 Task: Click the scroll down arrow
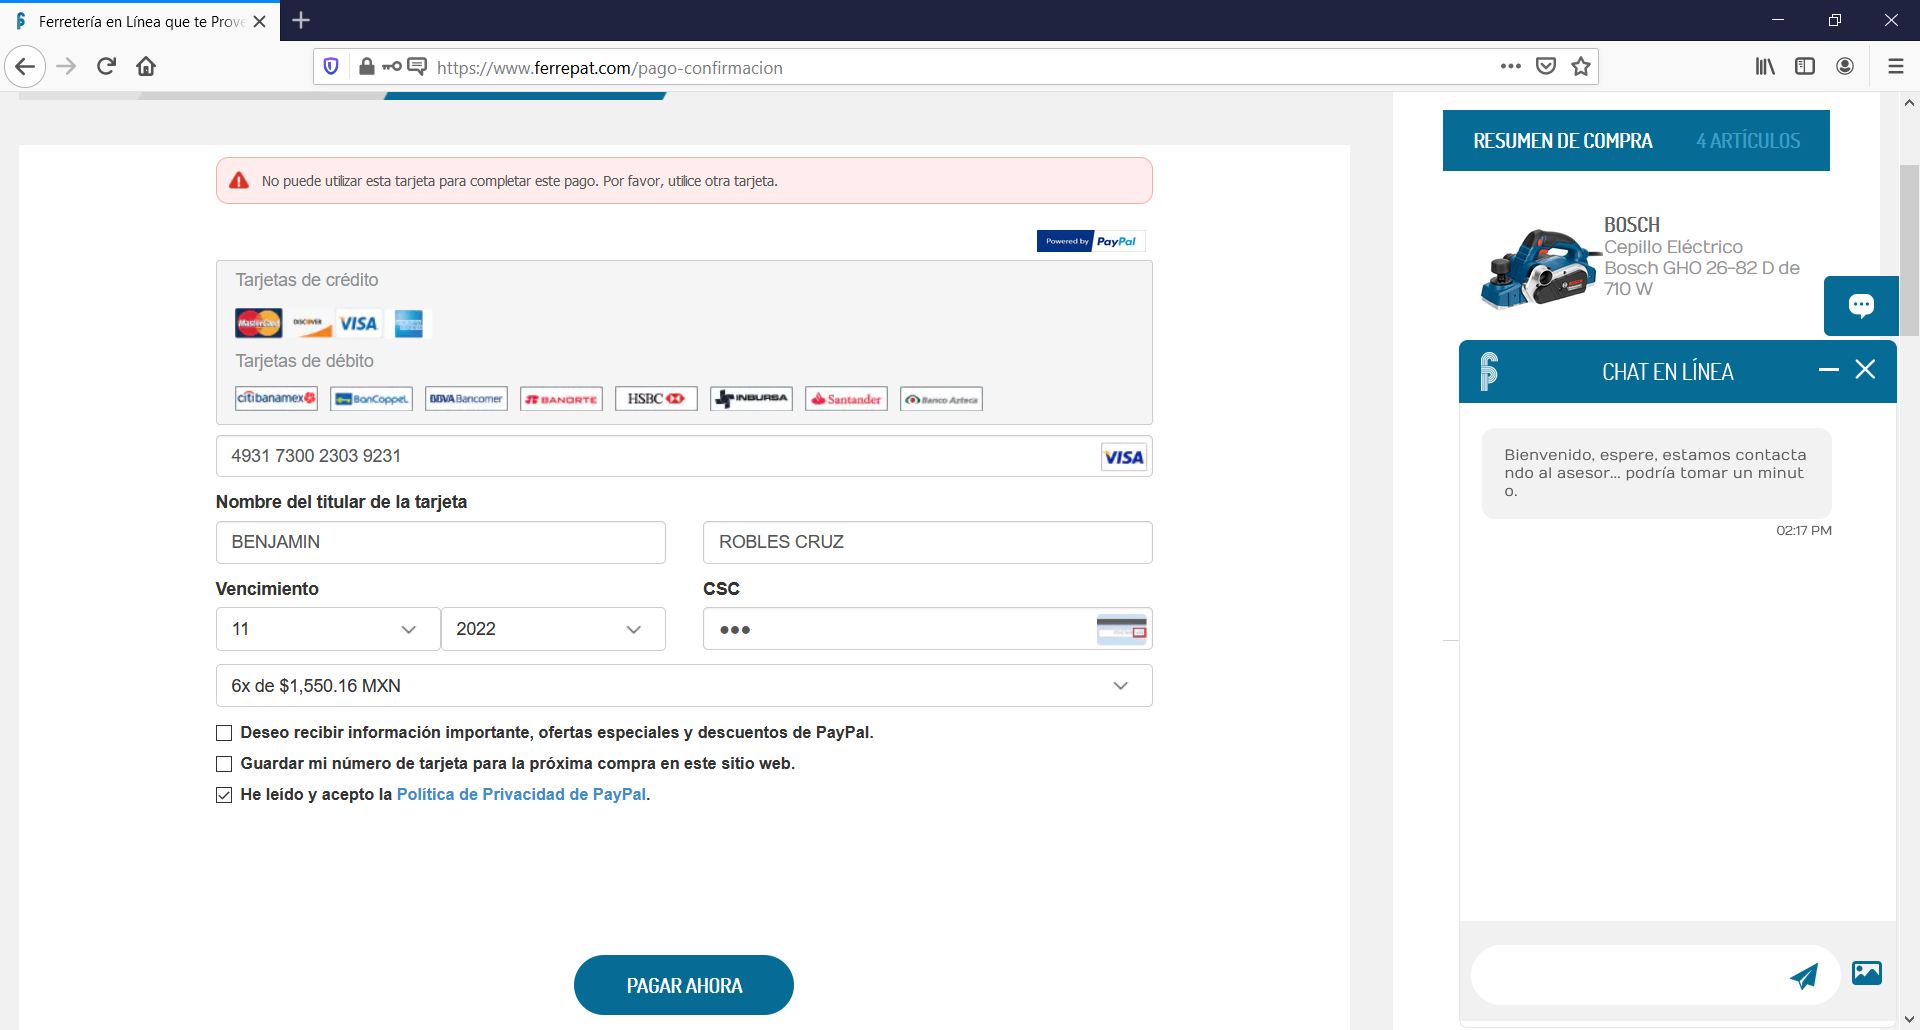(1909, 1020)
